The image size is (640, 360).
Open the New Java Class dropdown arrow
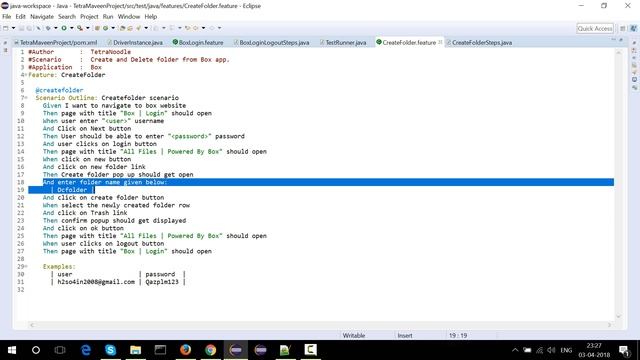[113, 28]
